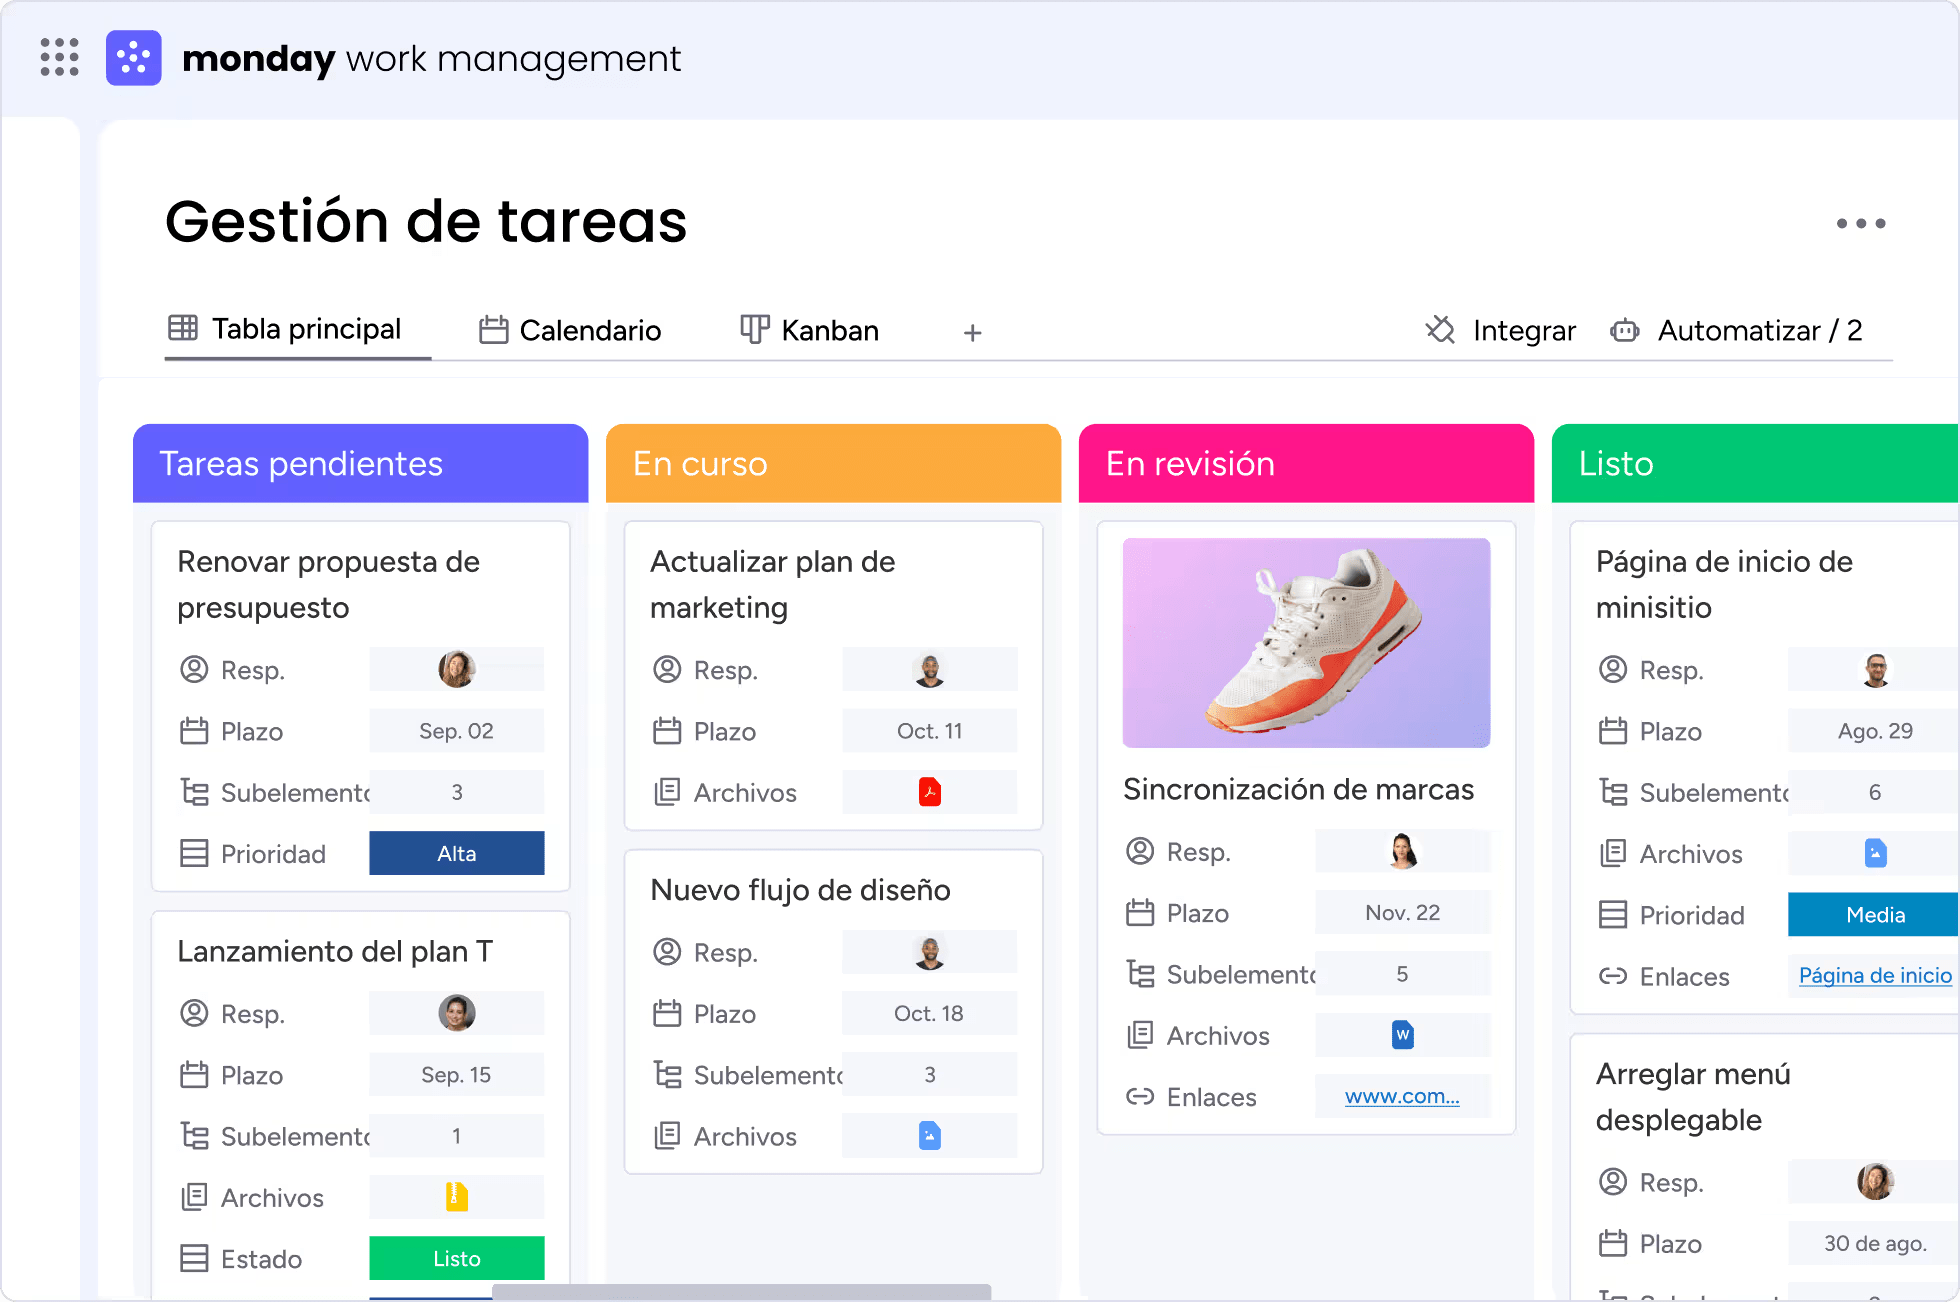Click Plazo calendar icon in Renovar propuesta
This screenshot has width=1960, height=1302.
[x=194, y=731]
